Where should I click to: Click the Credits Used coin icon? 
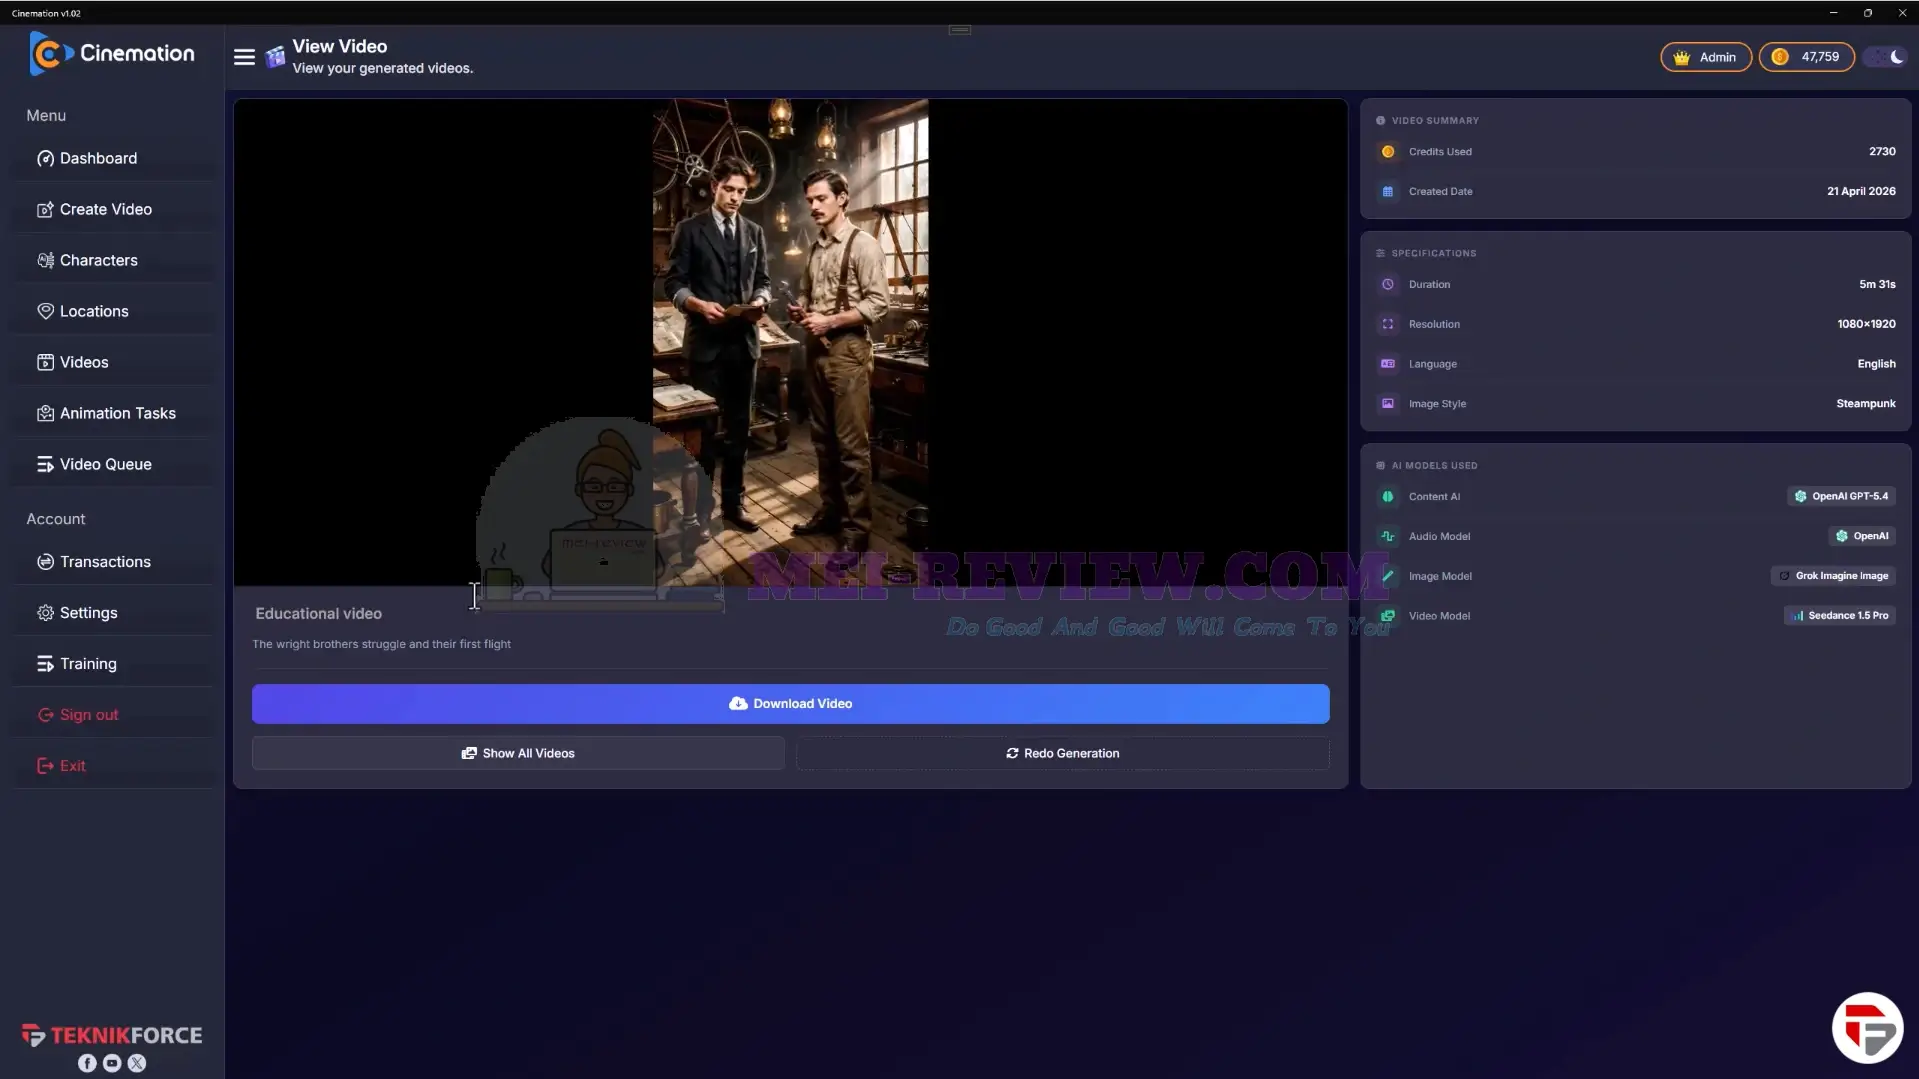(1388, 152)
